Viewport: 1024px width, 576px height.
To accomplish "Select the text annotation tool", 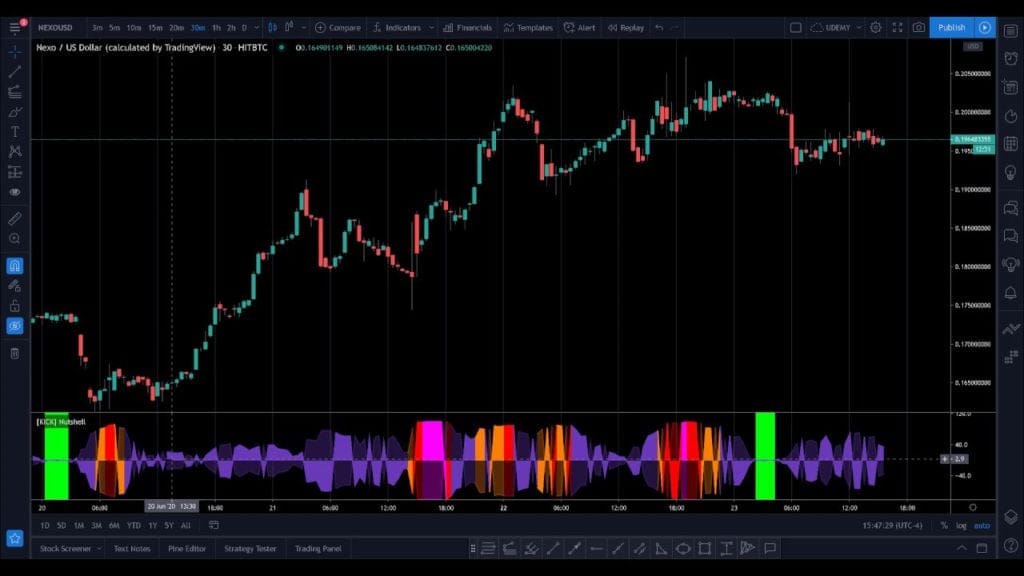I will 15,132.
